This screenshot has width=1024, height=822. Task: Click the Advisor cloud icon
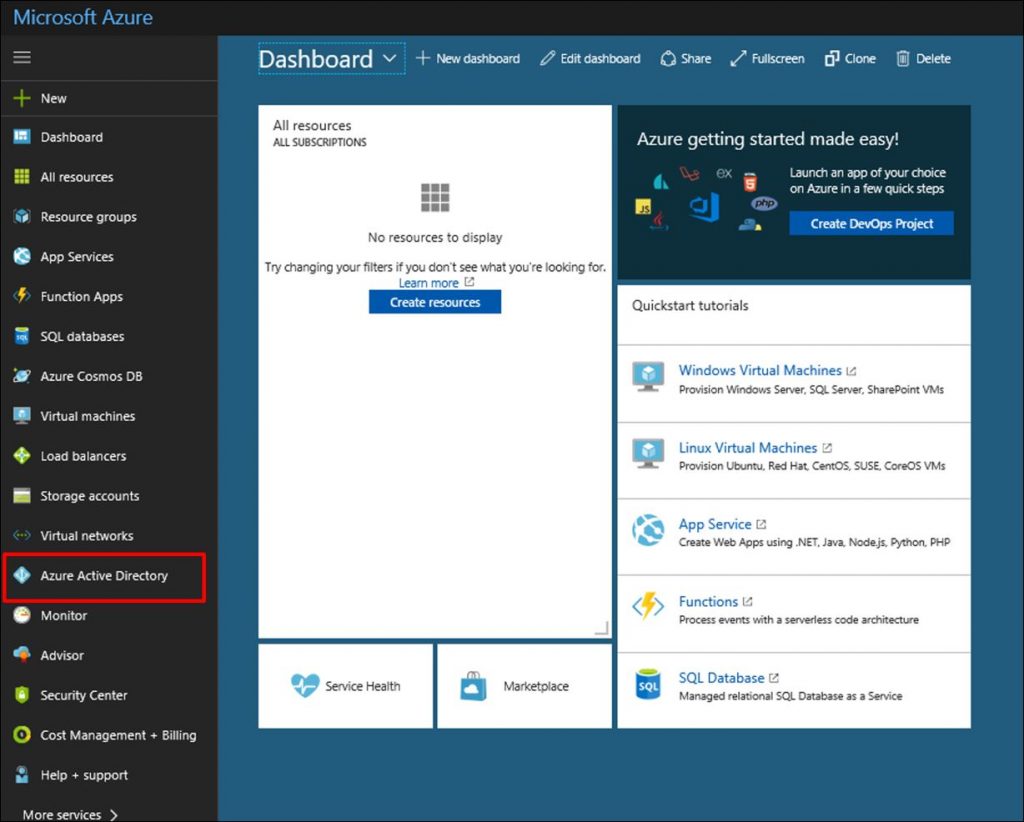click(x=22, y=654)
